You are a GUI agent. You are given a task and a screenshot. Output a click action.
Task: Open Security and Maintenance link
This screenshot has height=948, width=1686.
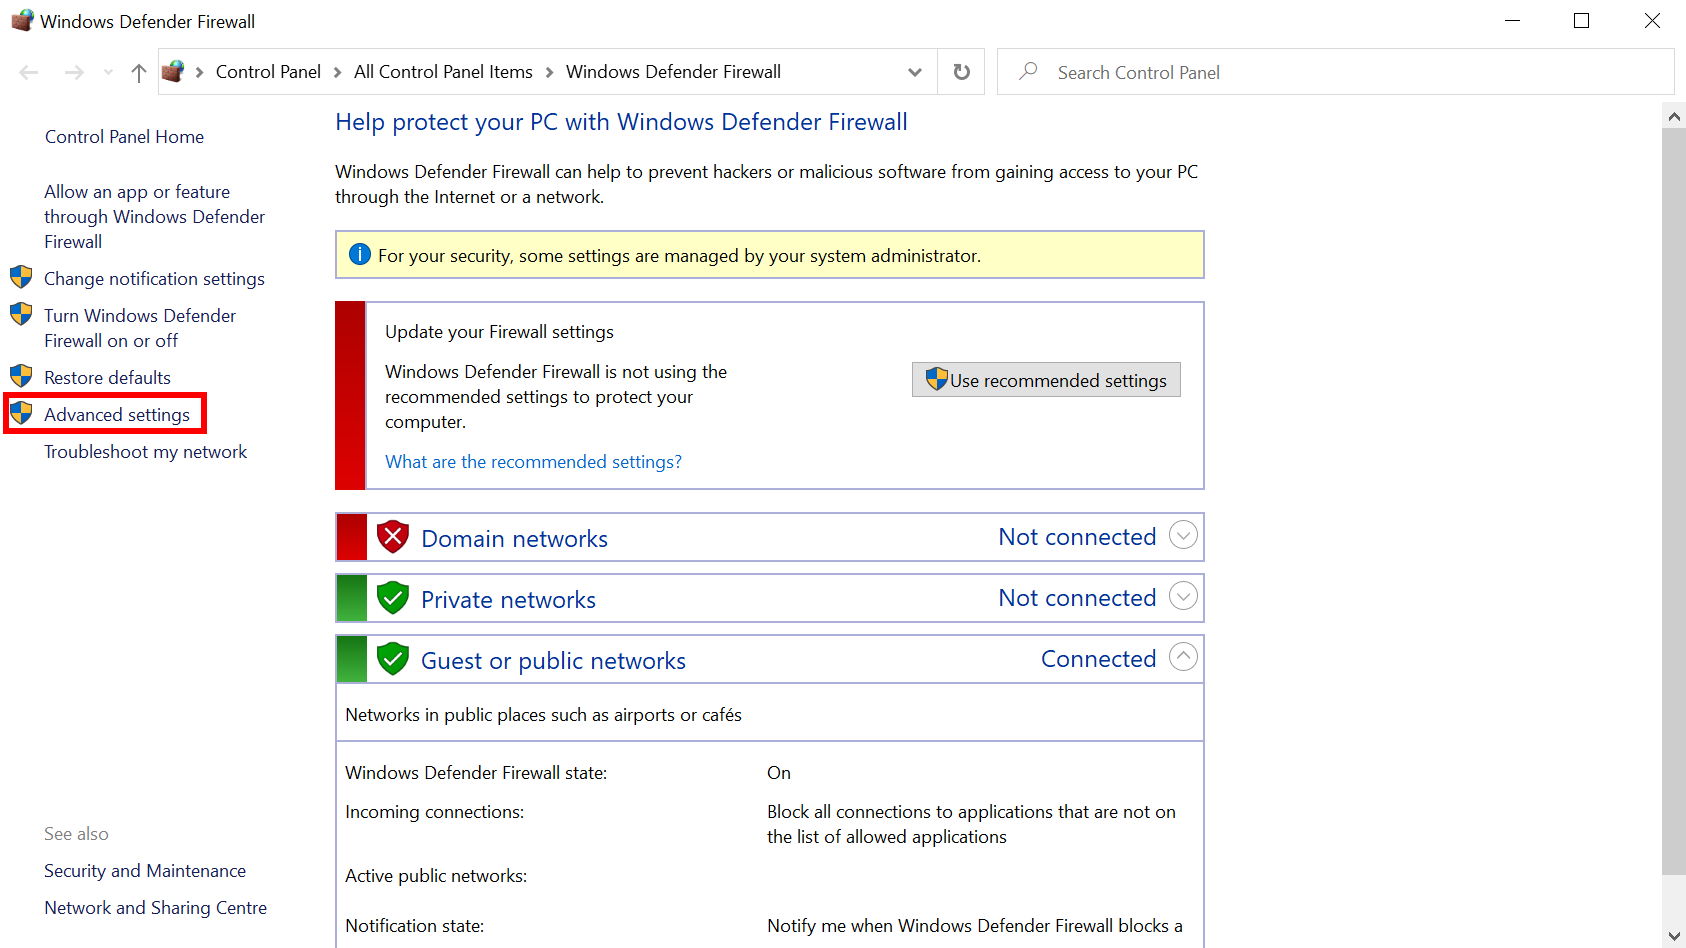click(145, 871)
